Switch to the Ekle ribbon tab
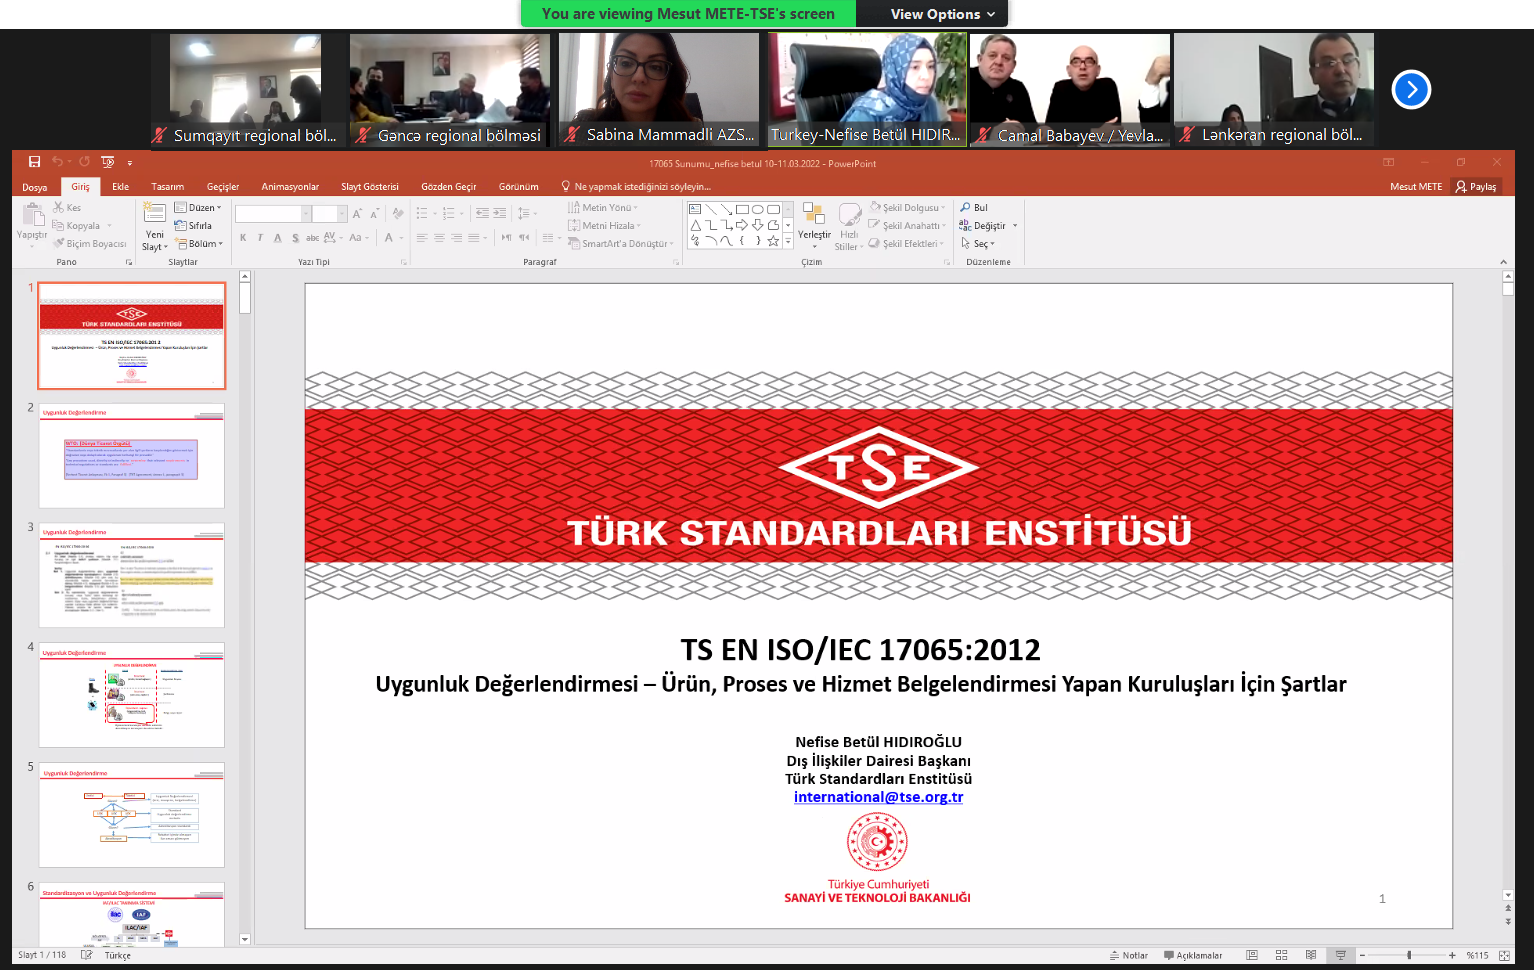This screenshot has height=970, width=1534. [x=121, y=187]
